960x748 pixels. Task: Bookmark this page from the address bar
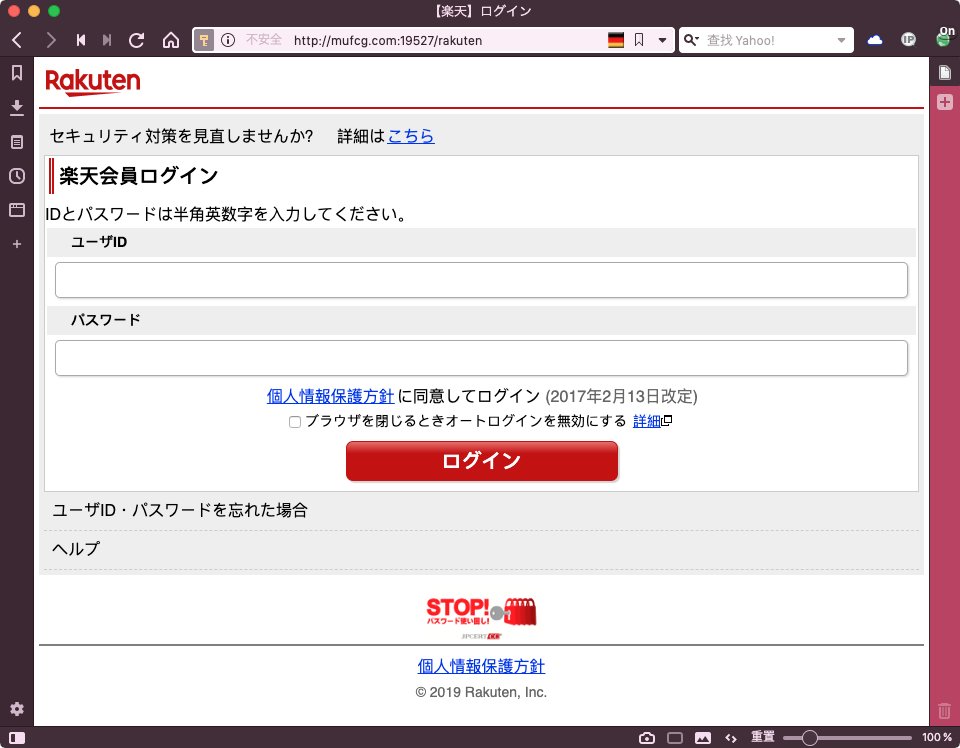click(x=639, y=40)
